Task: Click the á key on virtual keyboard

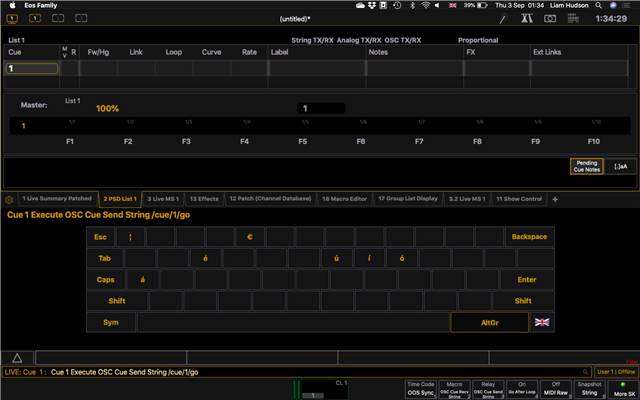Action: (x=142, y=280)
